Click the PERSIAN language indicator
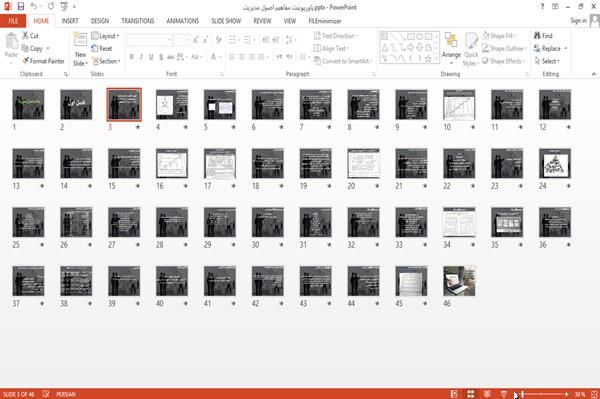 (66, 394)
